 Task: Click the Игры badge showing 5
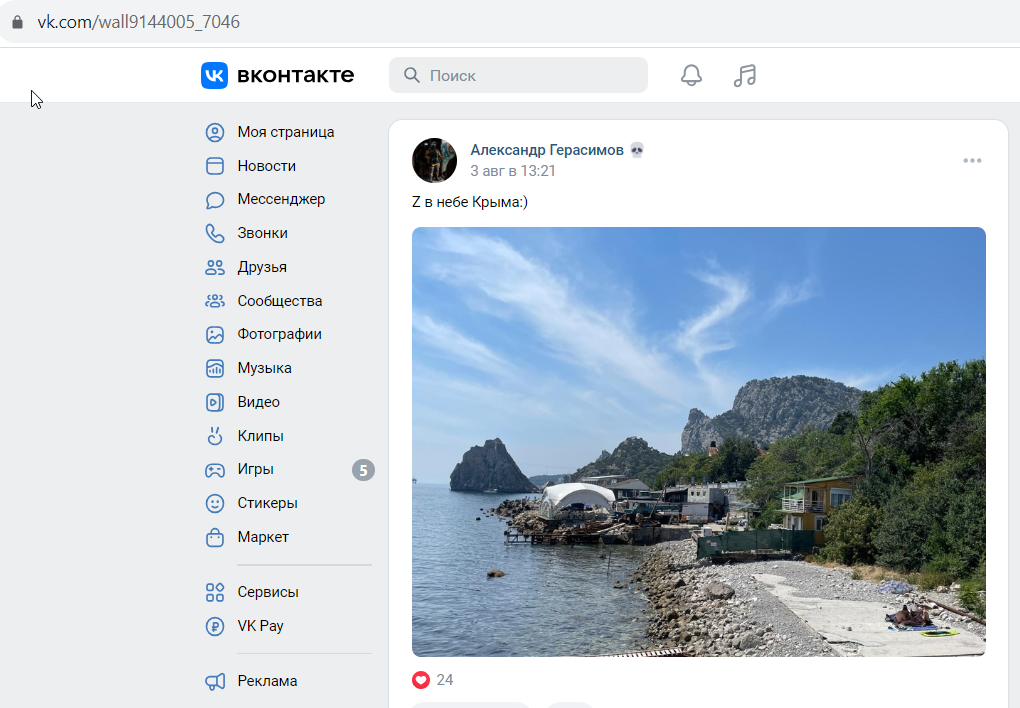click(364, 470)
